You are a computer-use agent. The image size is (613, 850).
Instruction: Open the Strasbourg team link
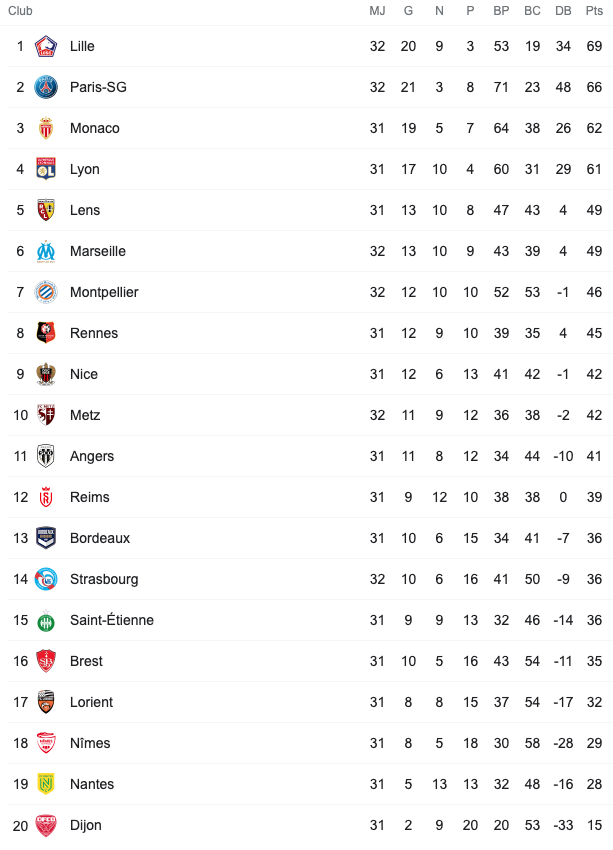click(104, 579)
